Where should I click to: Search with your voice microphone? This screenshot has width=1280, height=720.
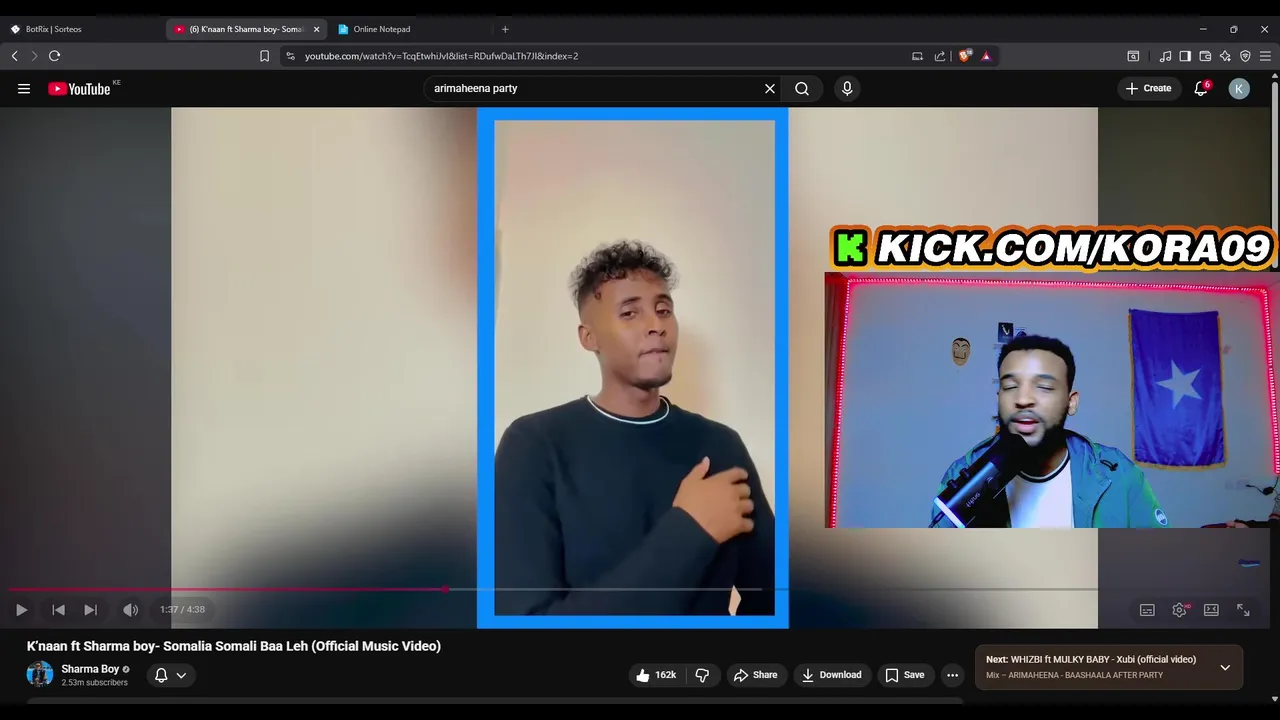[847, 88]
